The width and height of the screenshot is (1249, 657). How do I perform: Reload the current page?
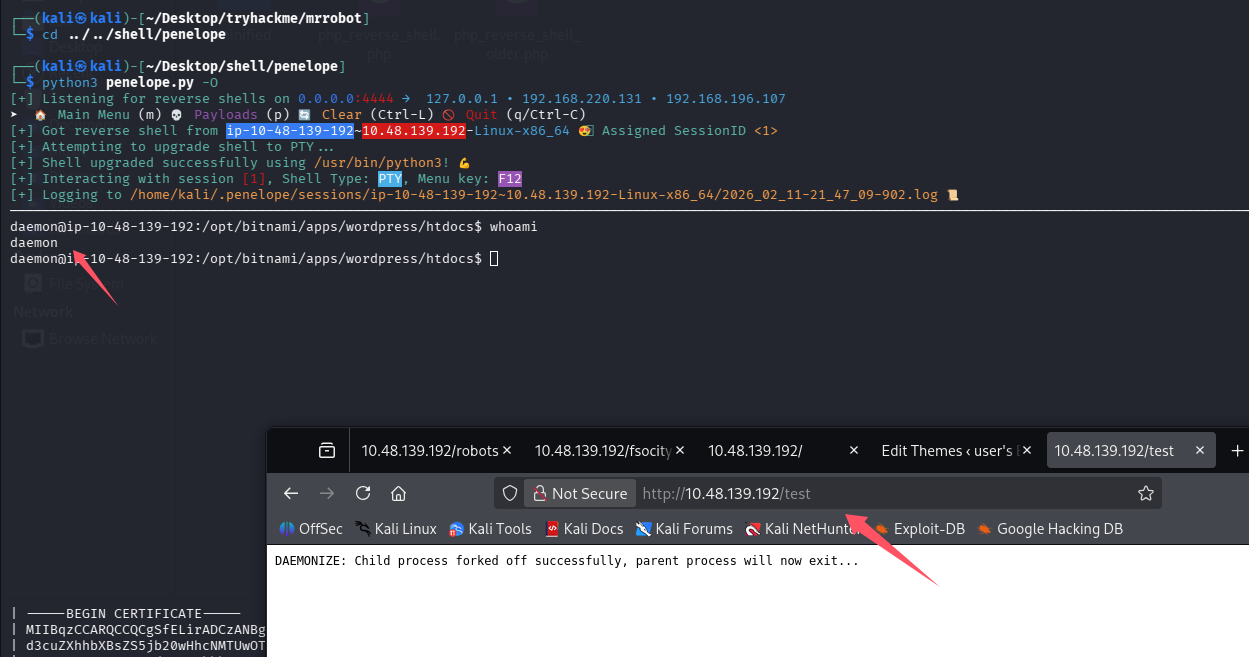[x=363, y=493]
